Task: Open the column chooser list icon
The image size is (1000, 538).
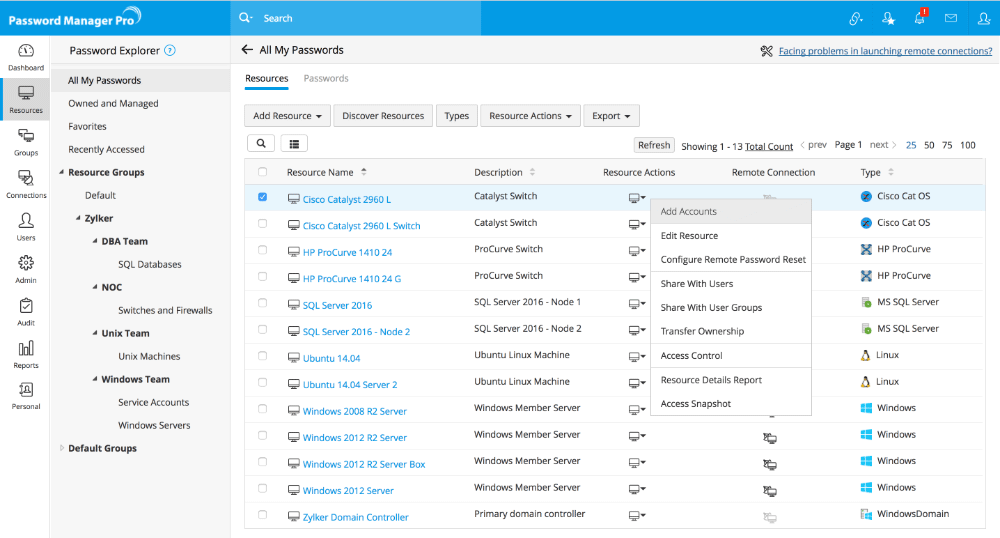Action: [294, 145]
